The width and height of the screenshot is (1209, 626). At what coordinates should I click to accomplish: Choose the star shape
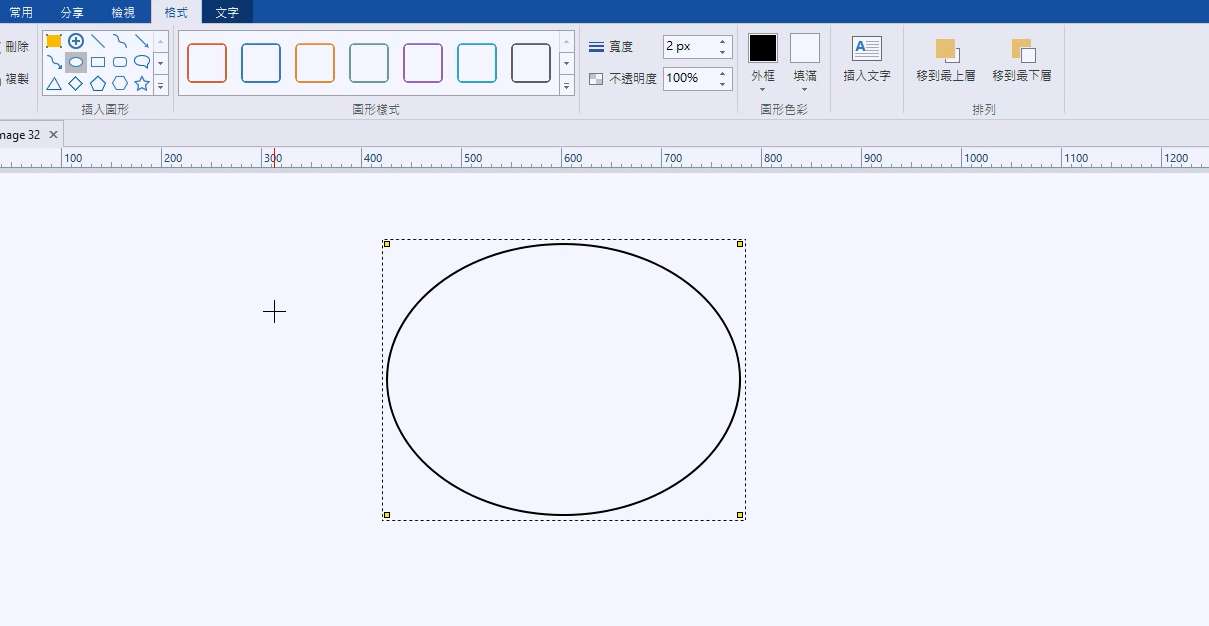pos(142,83)
